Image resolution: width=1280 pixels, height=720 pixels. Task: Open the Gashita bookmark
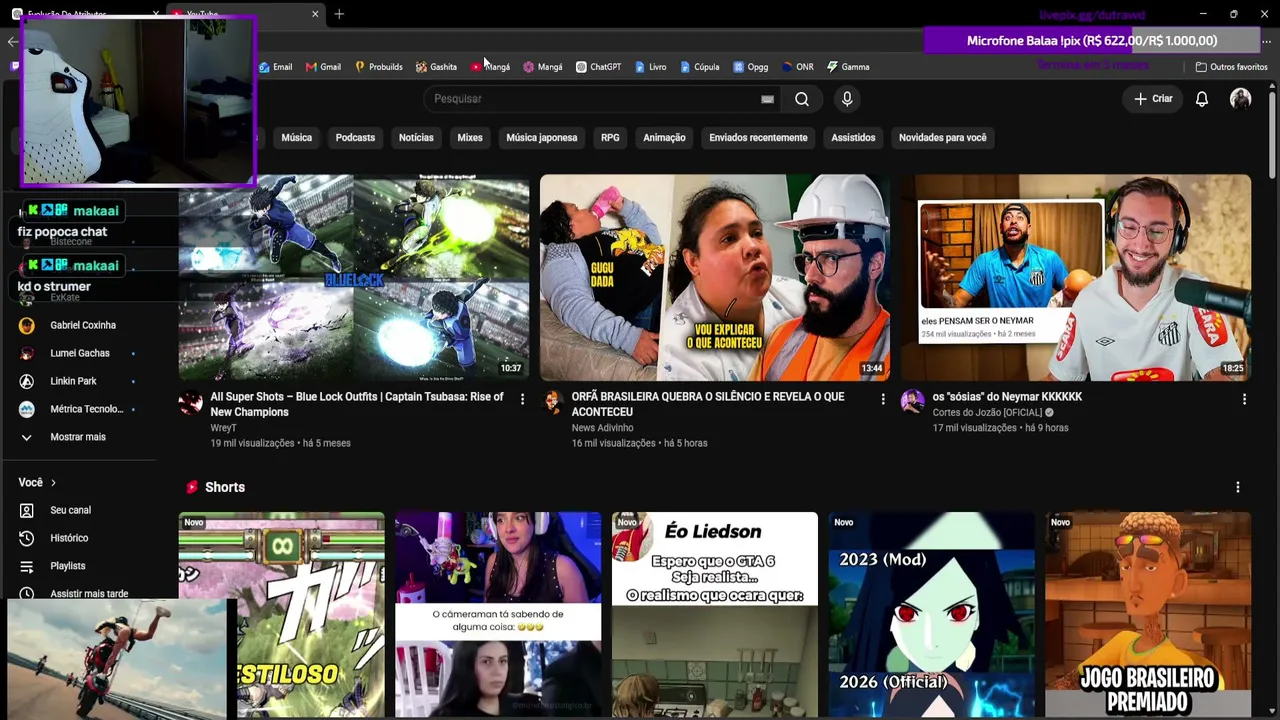click(x=436, y=67)
